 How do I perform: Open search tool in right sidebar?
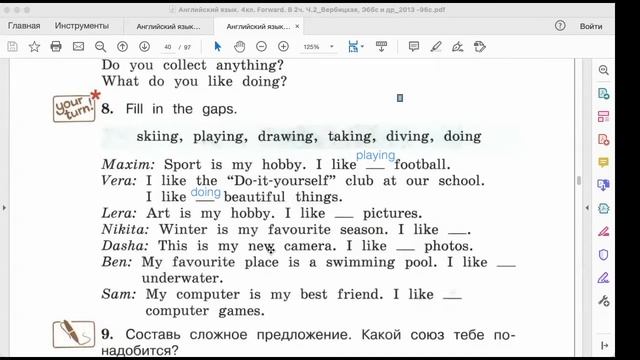[604, 70]
